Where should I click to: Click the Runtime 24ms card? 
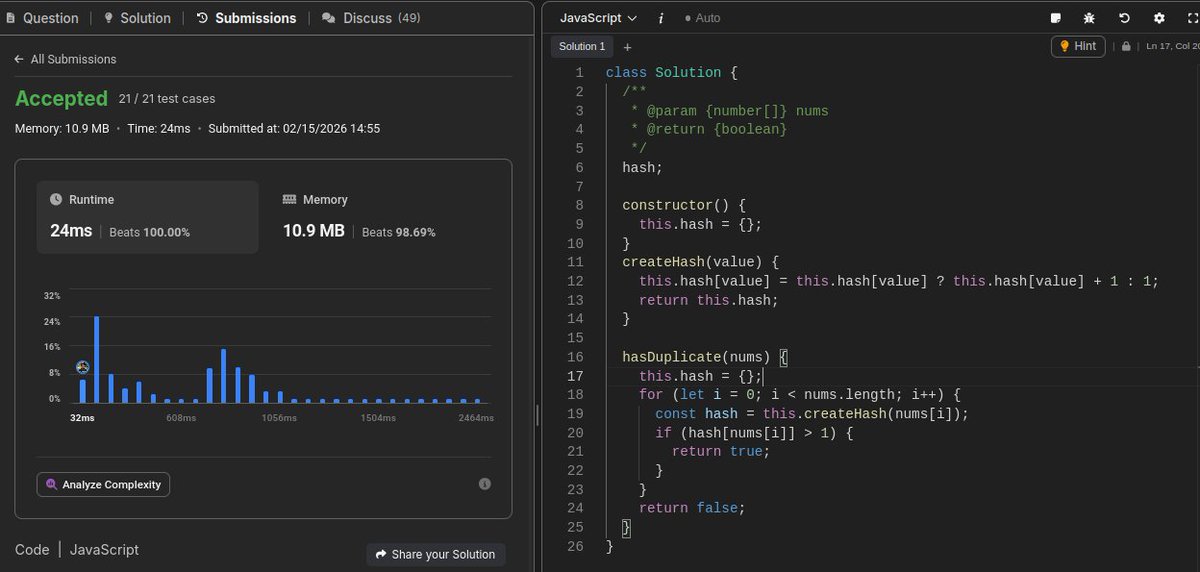point(148,217)
